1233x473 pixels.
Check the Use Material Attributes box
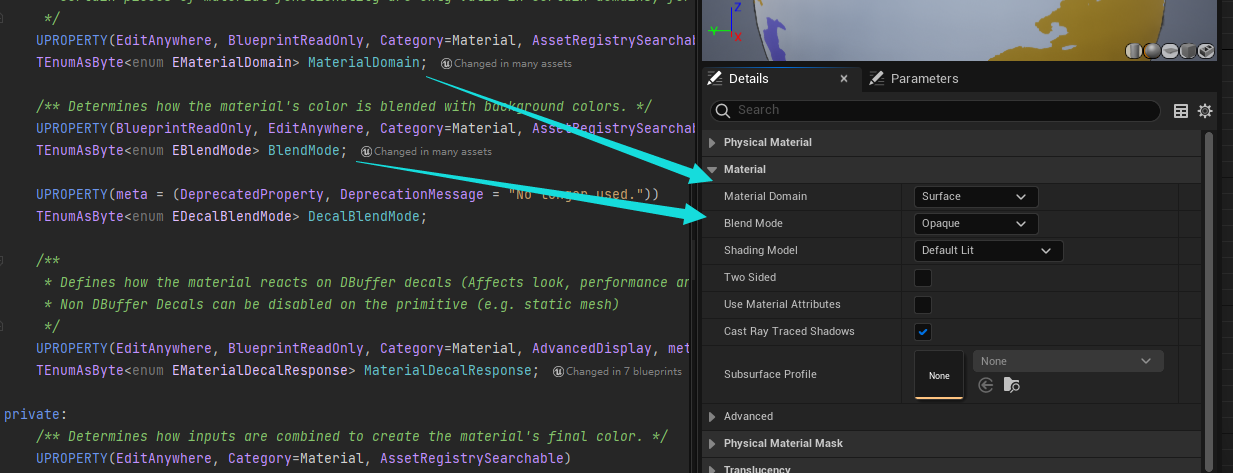pyautogui.click(x=923, y=304)
